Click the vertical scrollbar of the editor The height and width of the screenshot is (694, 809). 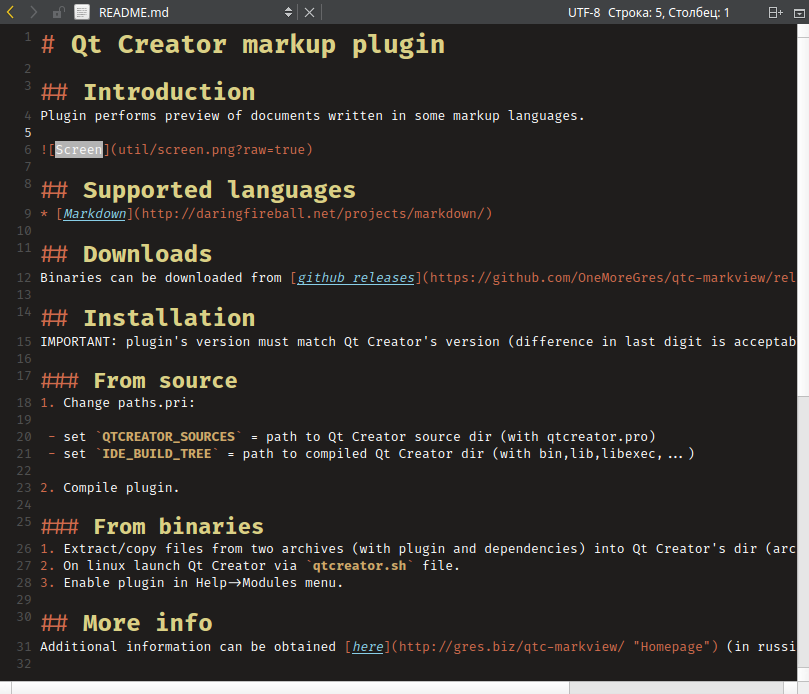tap(803, 351)
